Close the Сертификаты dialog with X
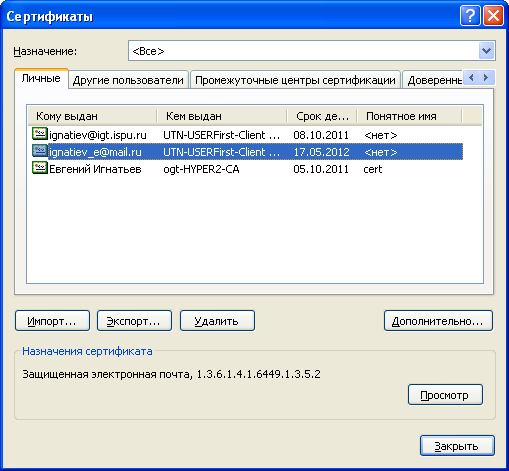The height and width of the screenshot is (471, 509). coord(493,16)
